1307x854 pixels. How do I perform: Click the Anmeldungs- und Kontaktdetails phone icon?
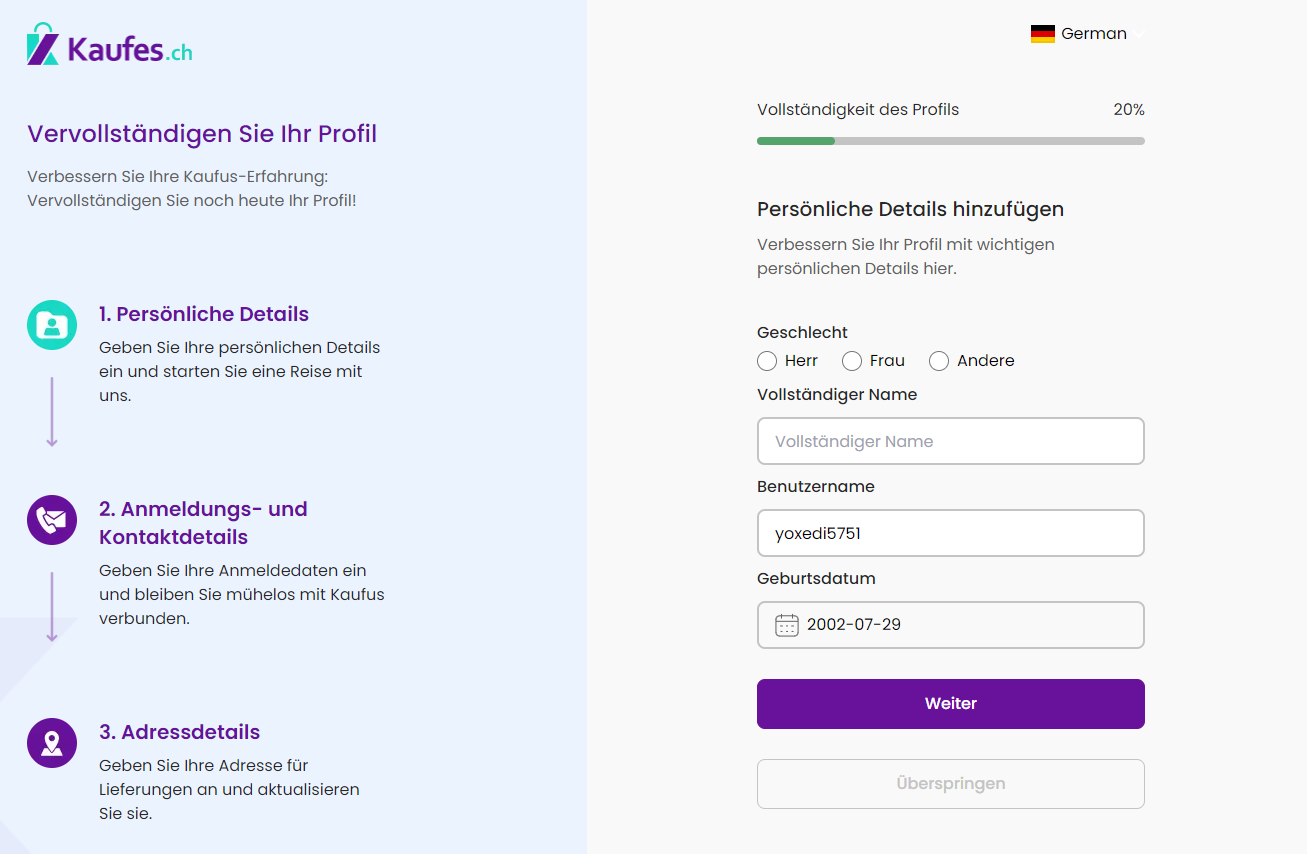(x=52, y=520)
